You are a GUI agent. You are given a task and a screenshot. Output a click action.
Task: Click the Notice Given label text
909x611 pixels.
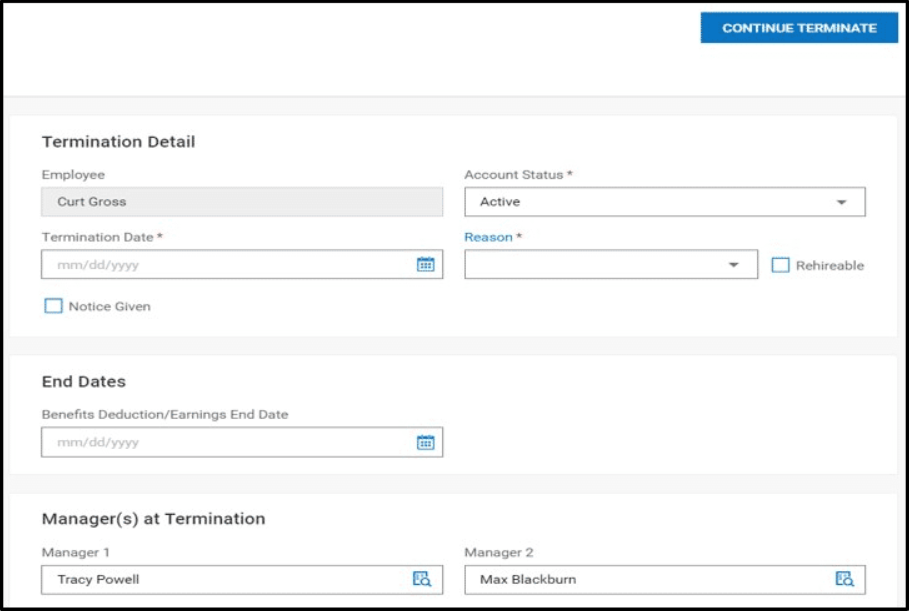click(x=110, y=307)
